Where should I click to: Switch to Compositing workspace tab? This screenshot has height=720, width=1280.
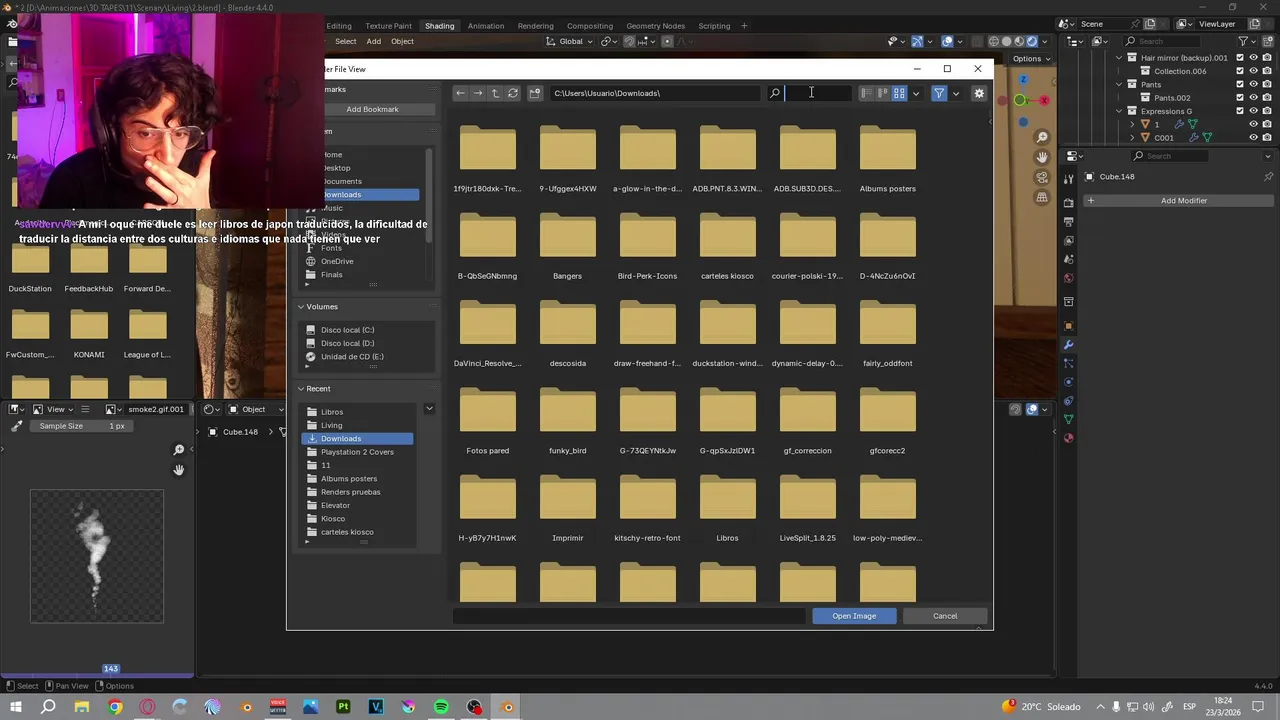(590, 26)
